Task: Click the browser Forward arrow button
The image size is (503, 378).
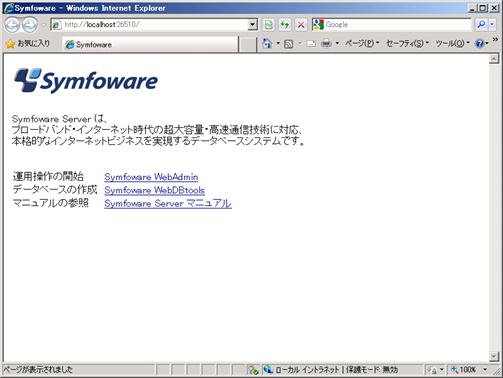Action: point(30,25)
